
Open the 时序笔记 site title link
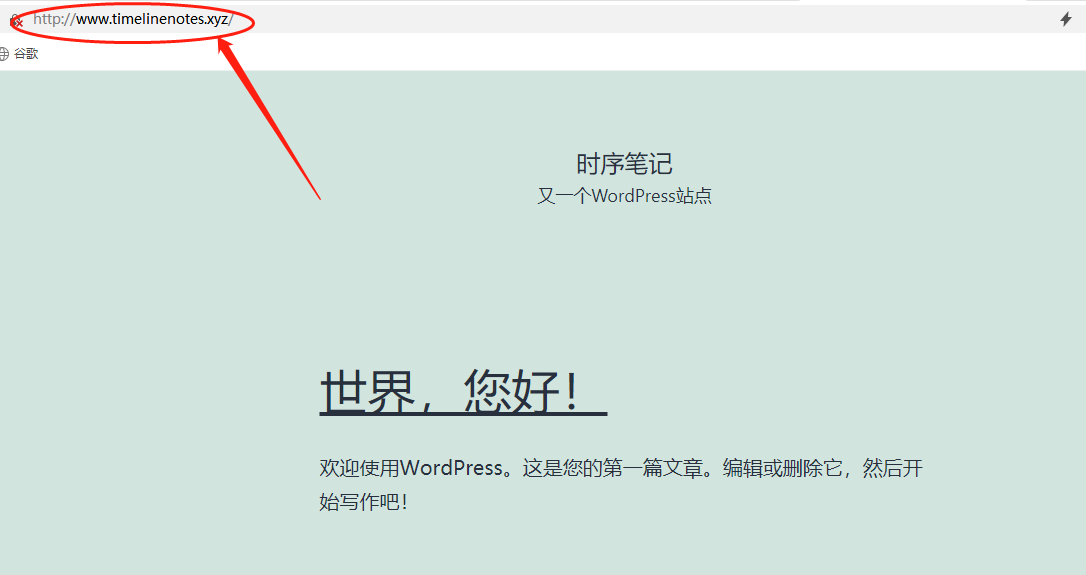[x=624, y=164]
